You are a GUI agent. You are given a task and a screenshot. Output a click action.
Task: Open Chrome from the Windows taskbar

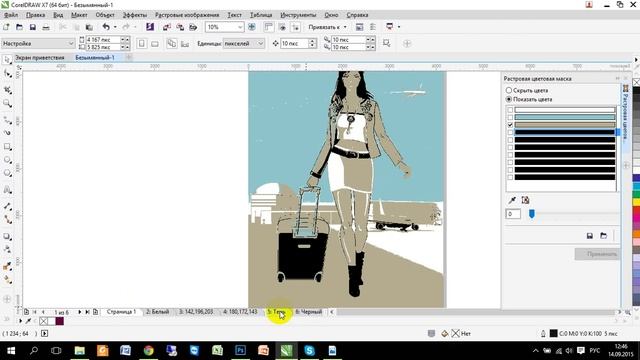tap(149, 350)
